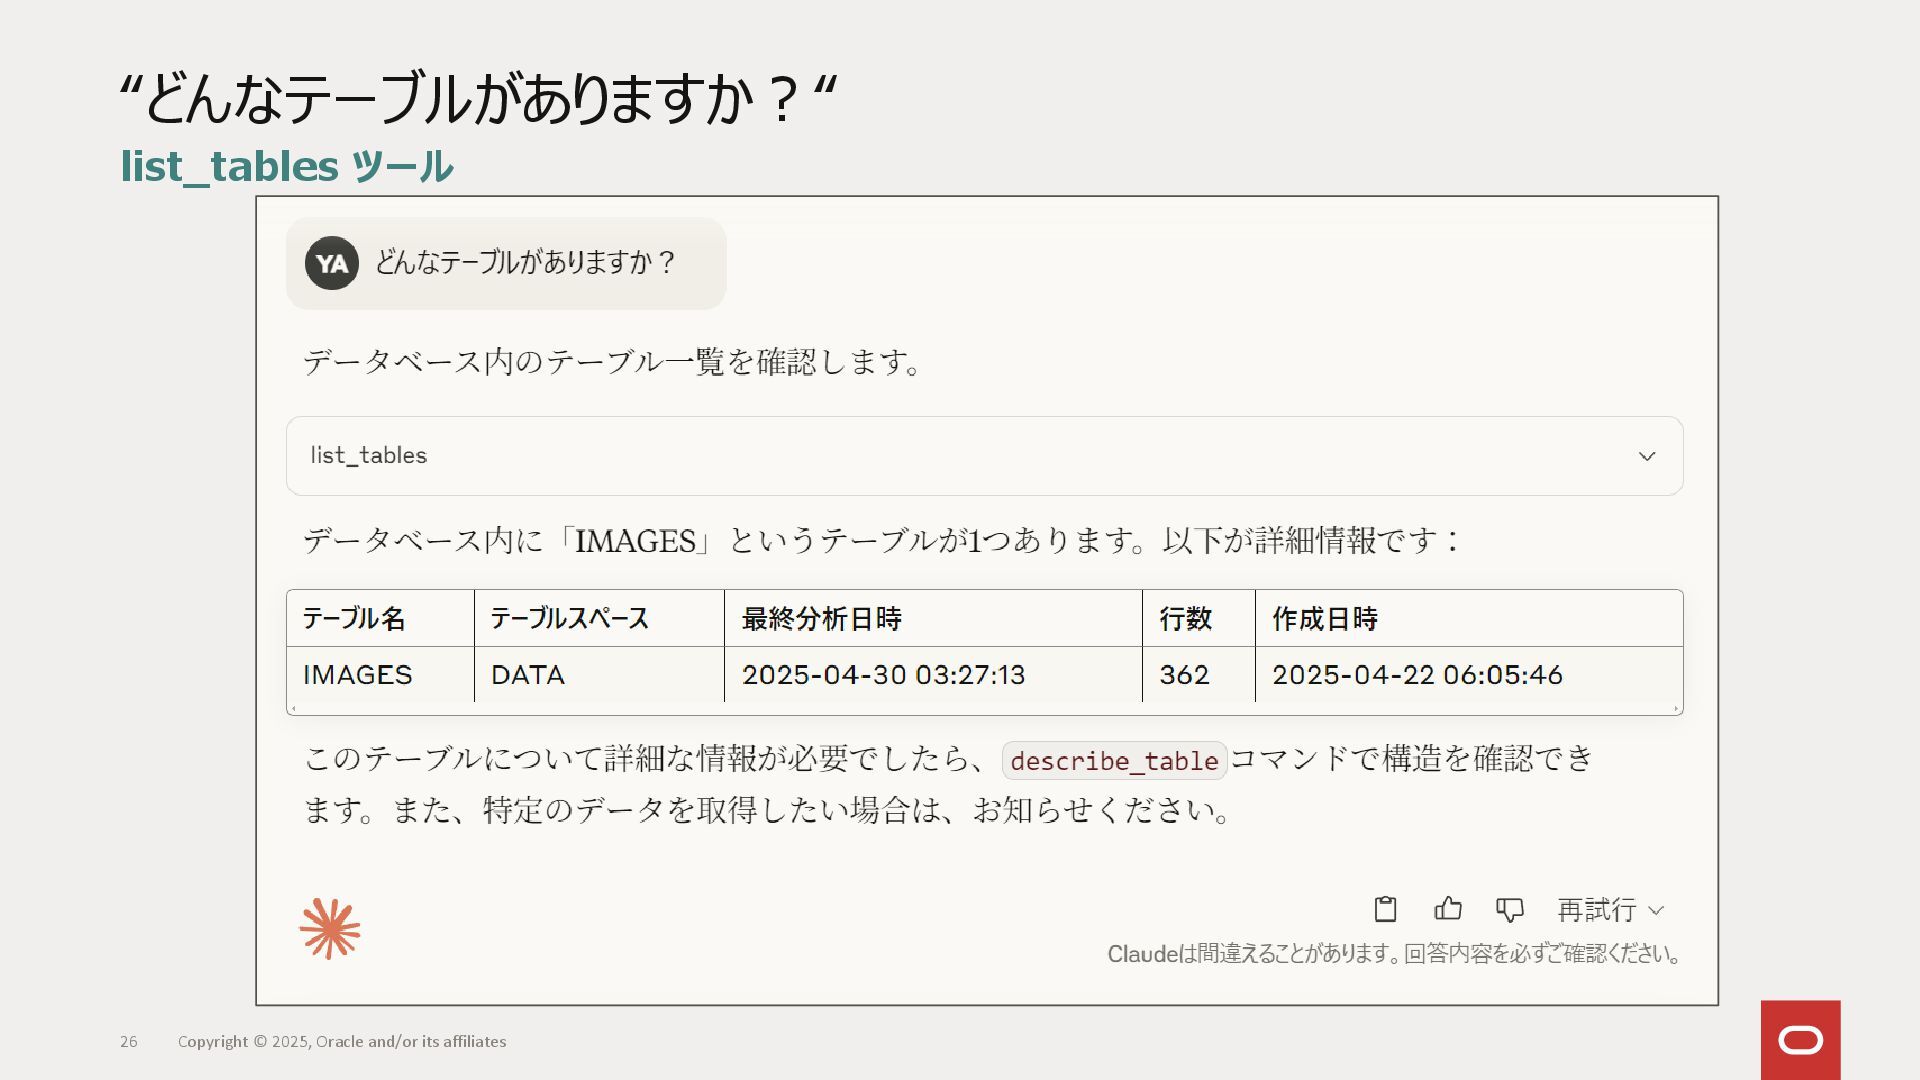This screenshot has width=1920, height=1080.
Task: Click the describe_table inline code
Action: [x=1114, y=761]
